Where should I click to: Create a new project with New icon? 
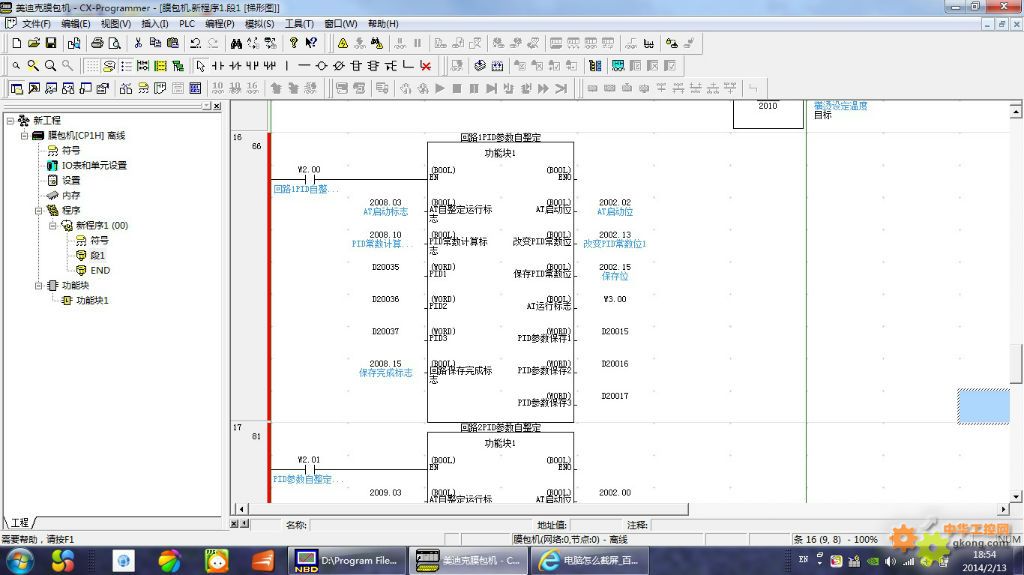tap(16, 43)
